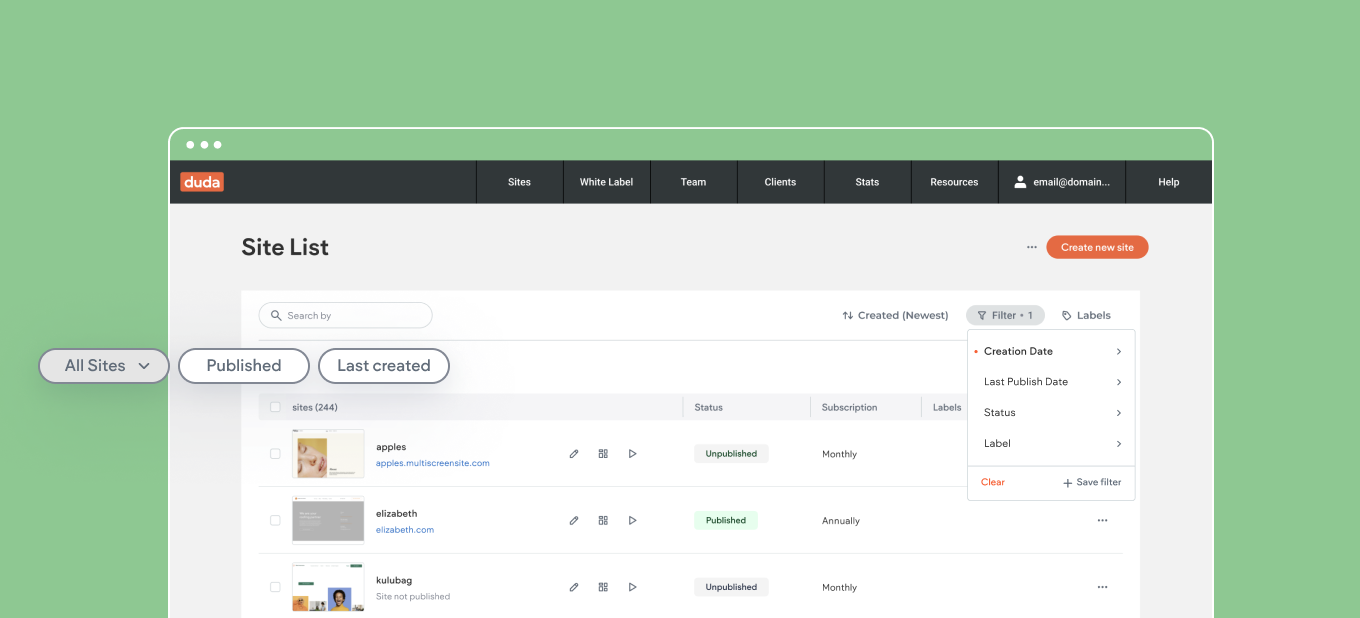
Task: Open more options for the elizabeth row
Action: [x=1102, y=520]
